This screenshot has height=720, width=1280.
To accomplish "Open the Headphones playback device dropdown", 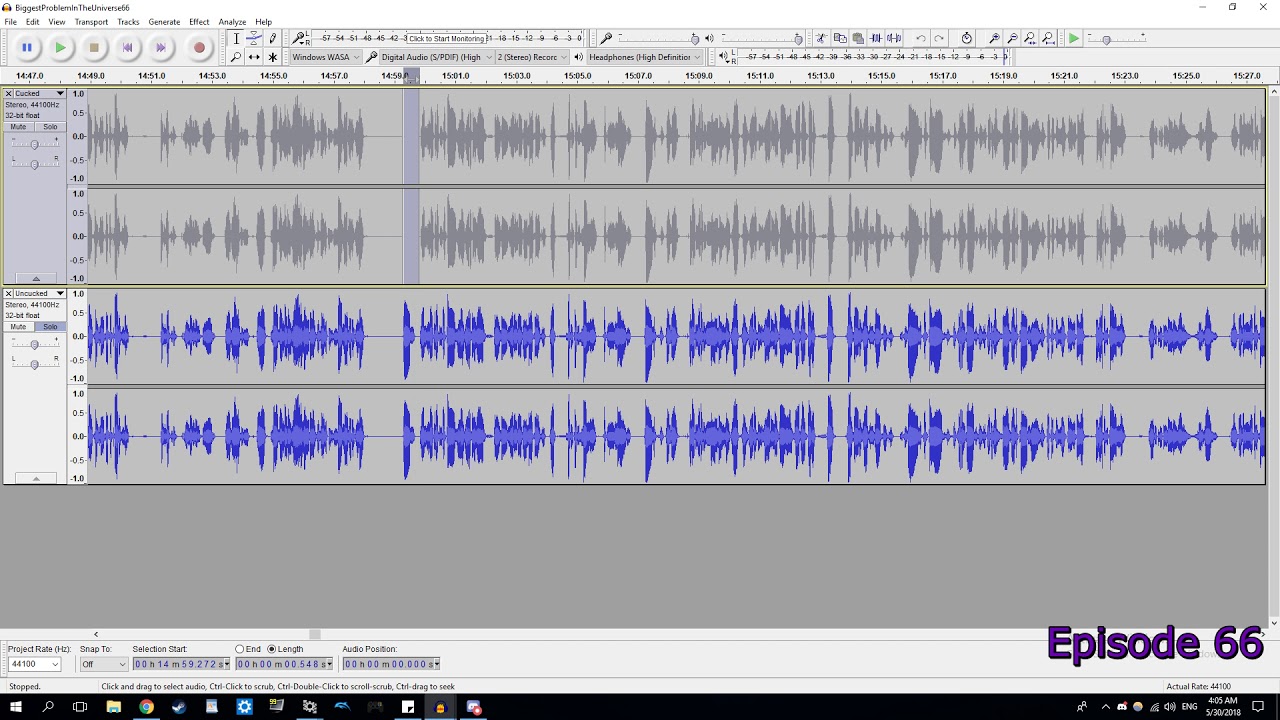I will [x=643, y=57].
